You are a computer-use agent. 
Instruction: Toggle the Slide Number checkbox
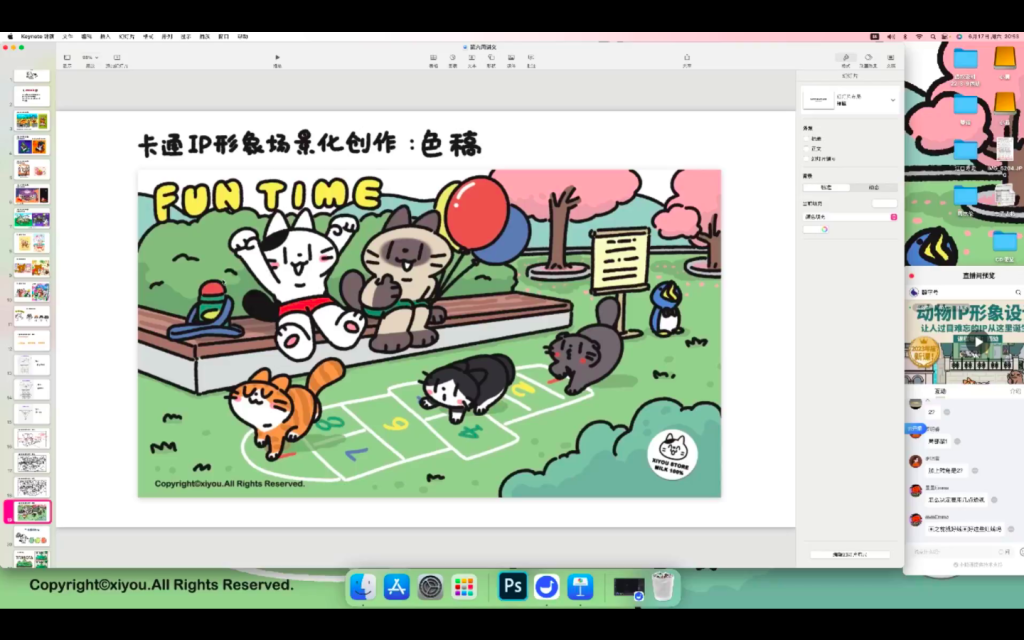click(x=806, y=159)
